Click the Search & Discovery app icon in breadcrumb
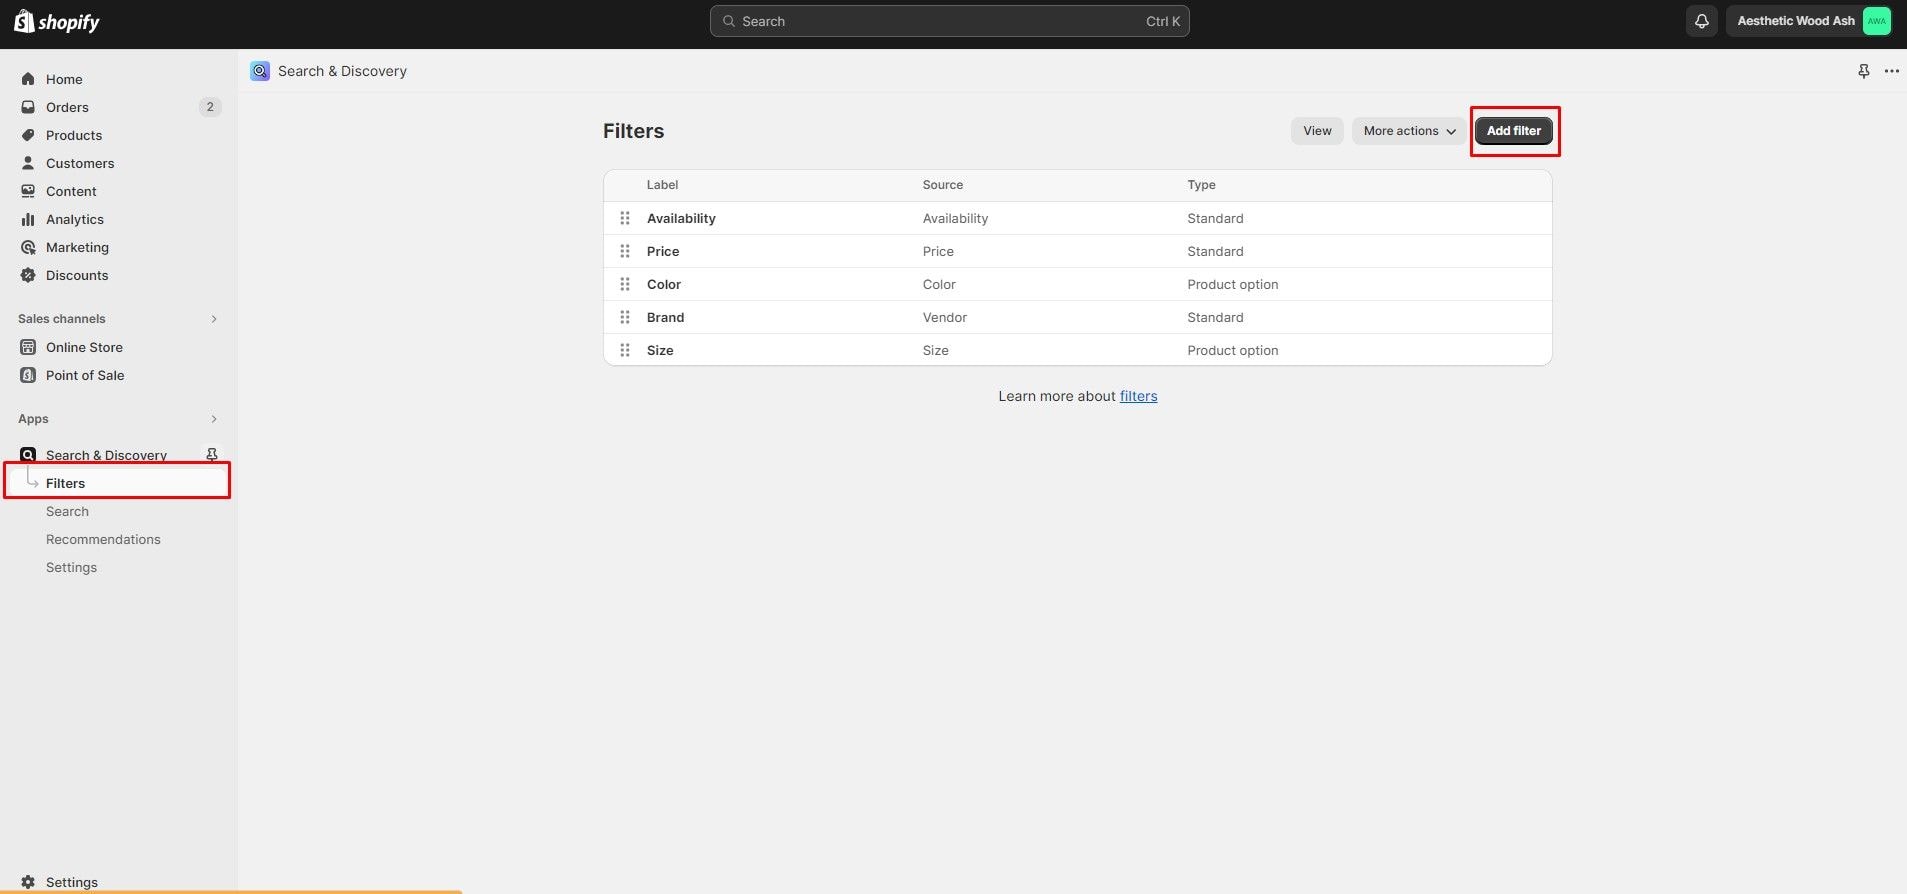 [x=260, y=71]
